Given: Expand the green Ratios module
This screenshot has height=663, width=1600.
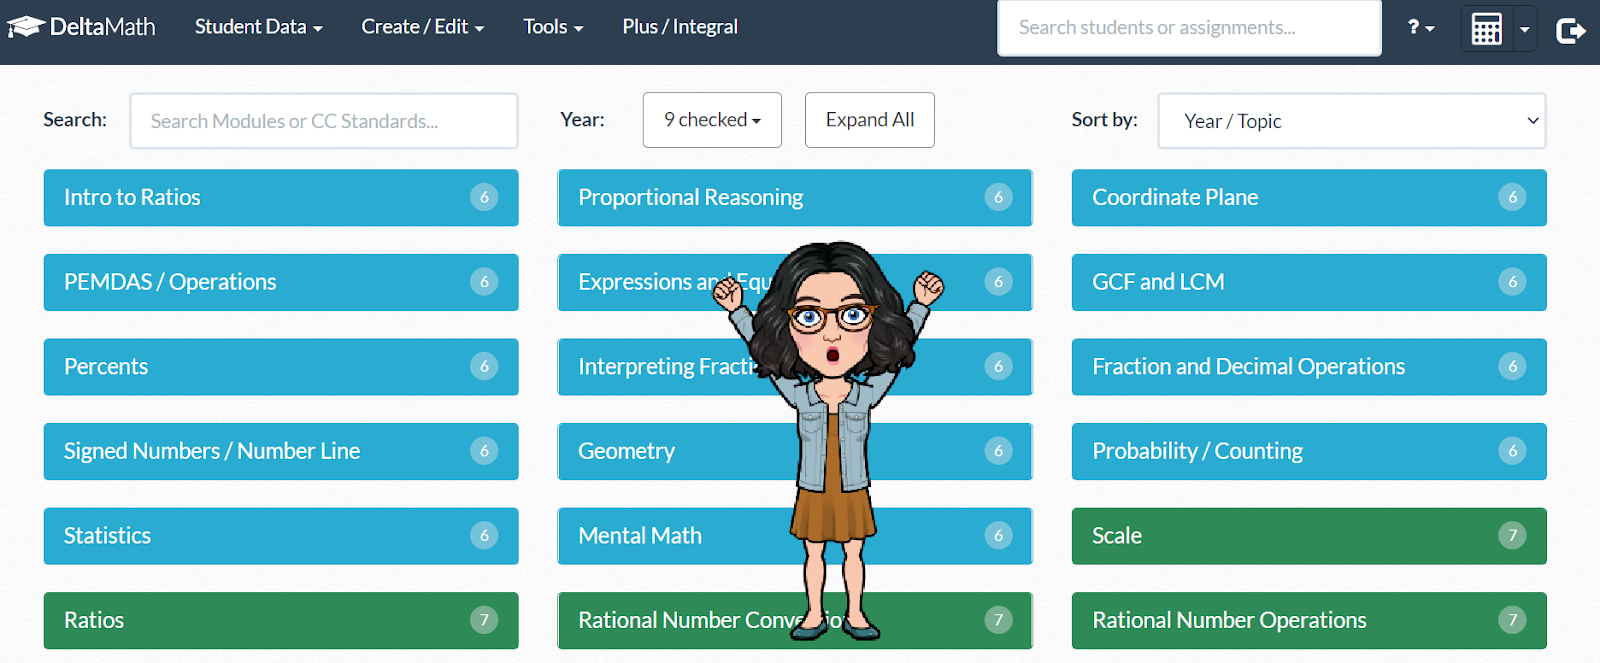Looking at the screenshot, I should click(x=281, y=620).
